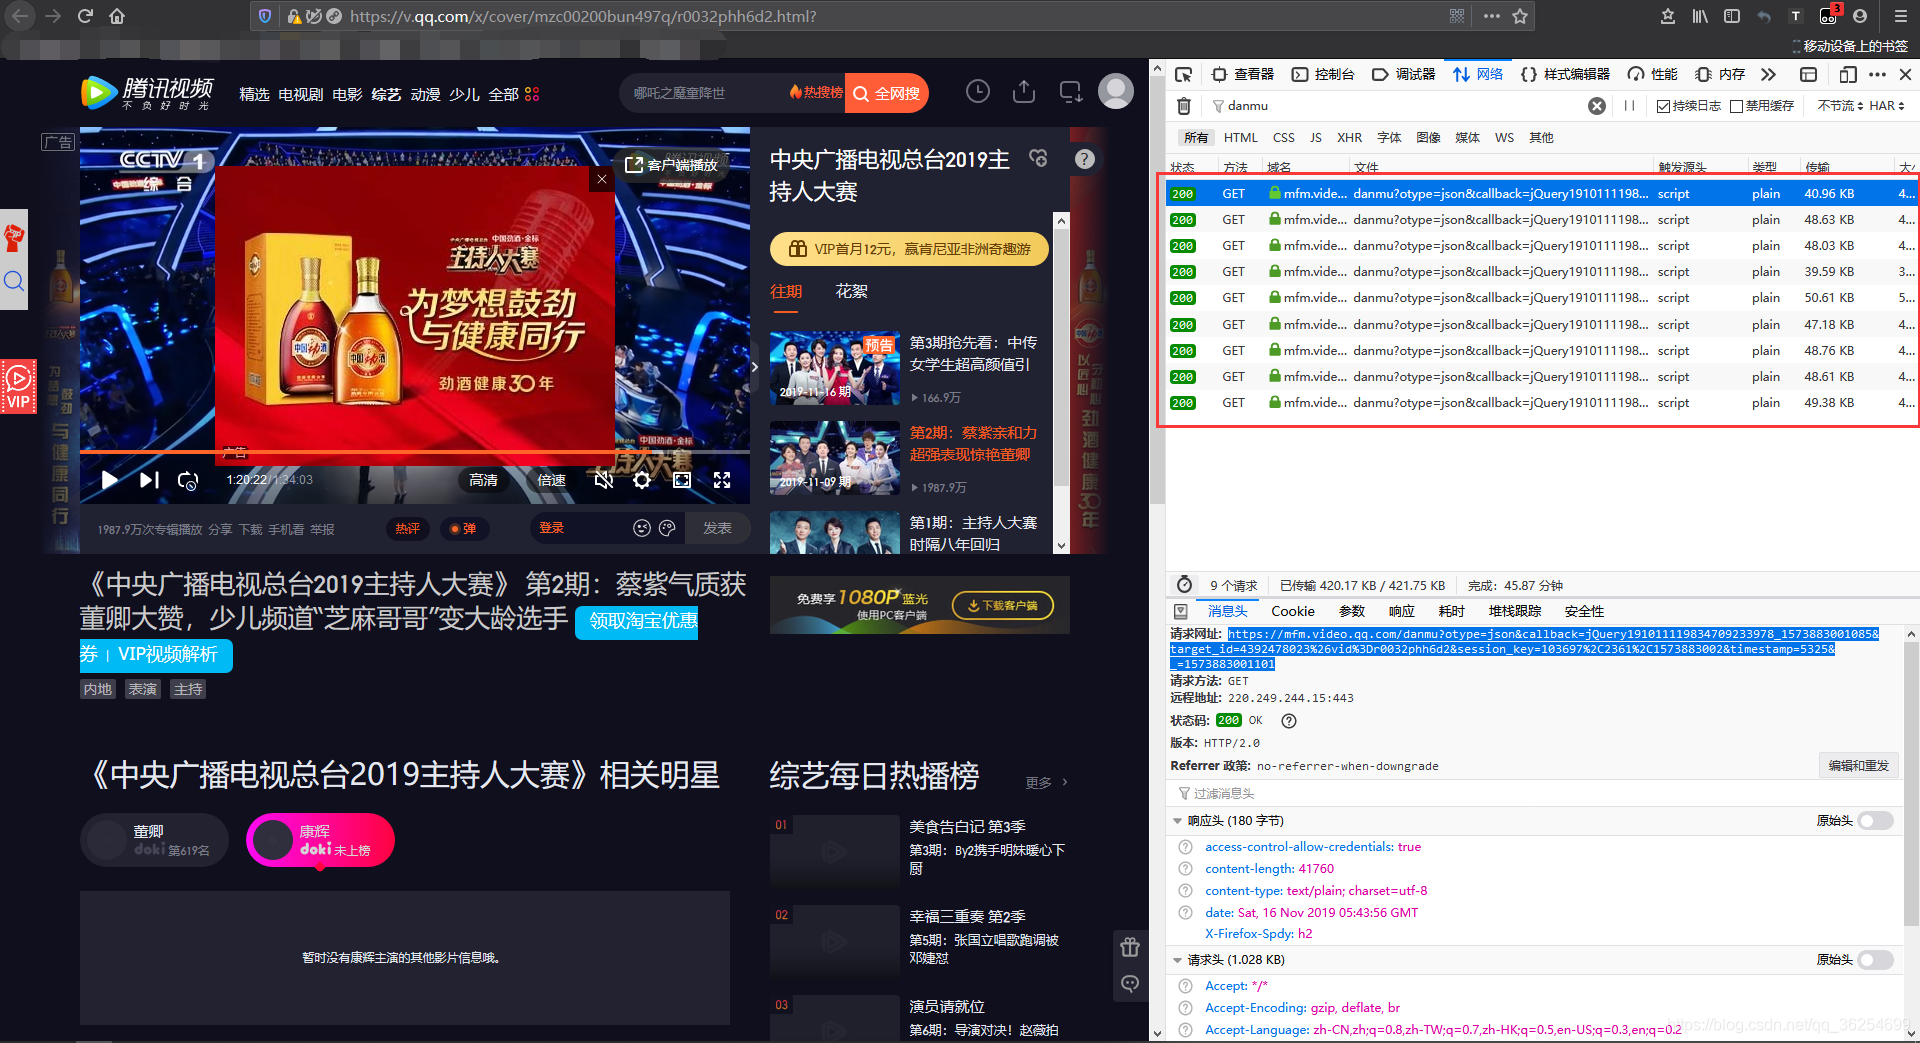The height and width of the screenshot is (1043, 1920).
Task: Open devtools more options ellipsis
Action: (1878, 74)
